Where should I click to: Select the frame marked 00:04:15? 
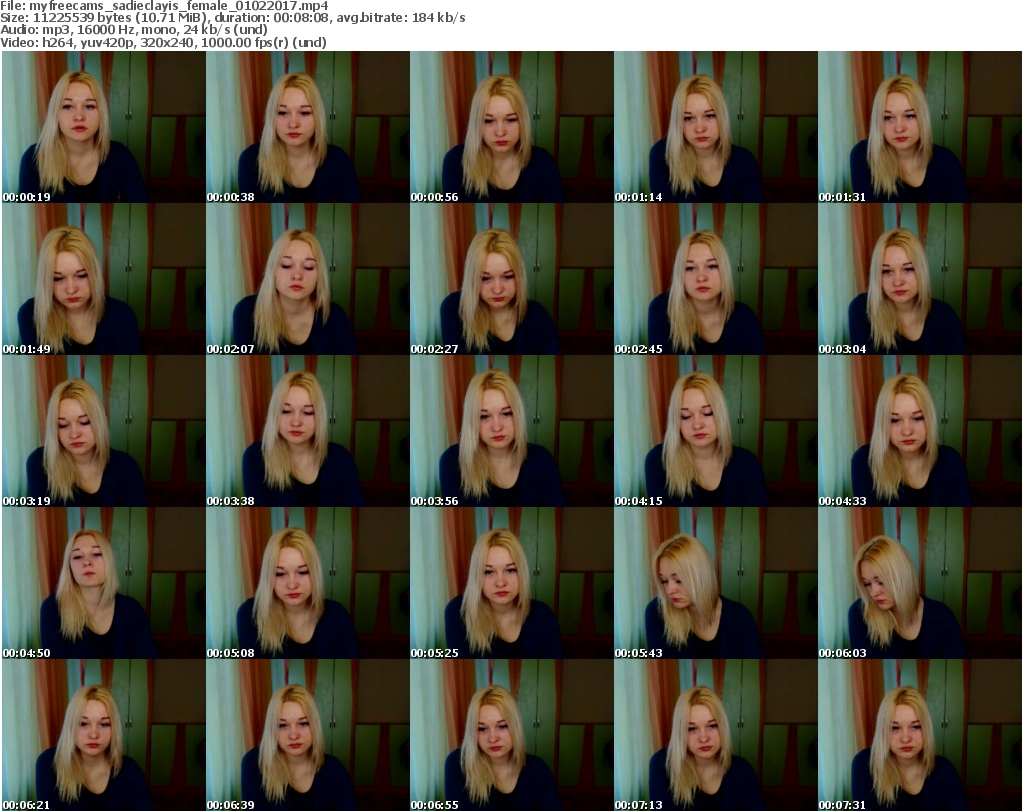click(715, 431)
